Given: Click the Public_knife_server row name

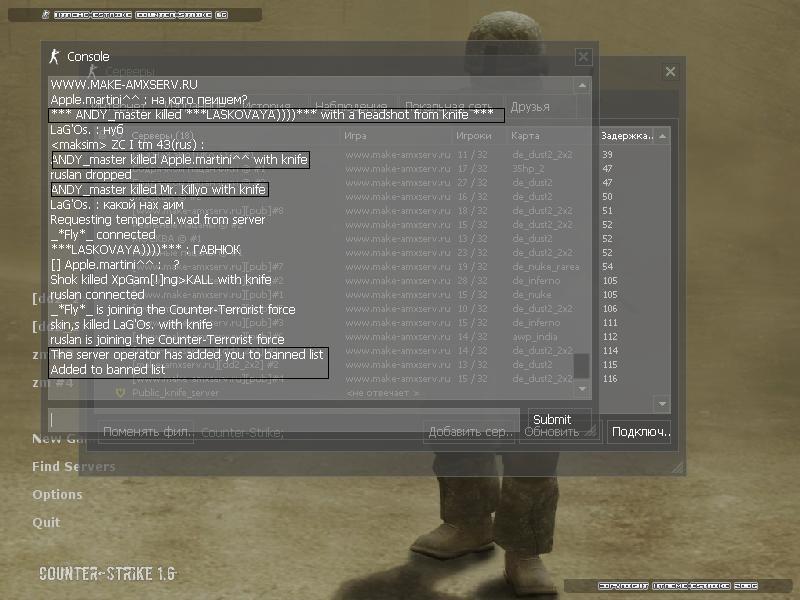Looking at the screenshot, I should [x=175, y=393].
